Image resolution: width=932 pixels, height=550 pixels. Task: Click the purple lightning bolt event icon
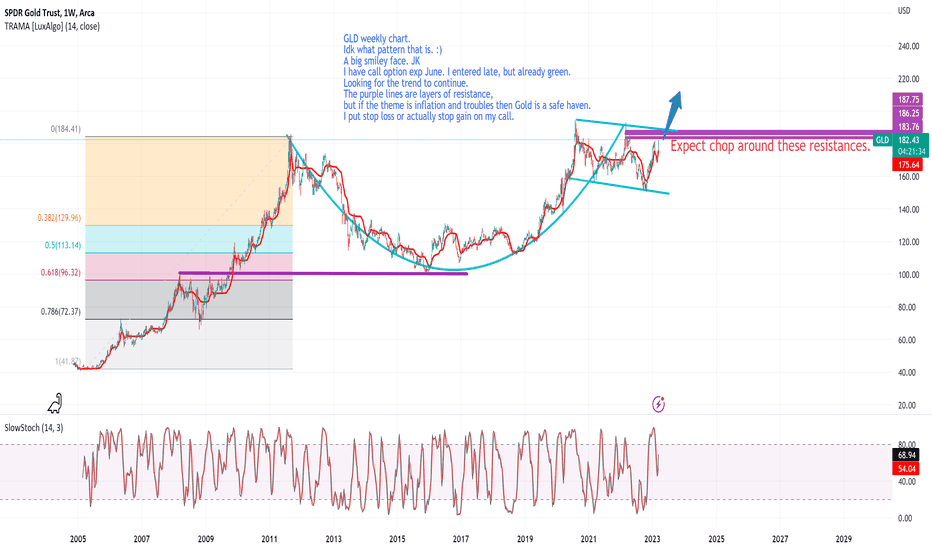[659, 404]
